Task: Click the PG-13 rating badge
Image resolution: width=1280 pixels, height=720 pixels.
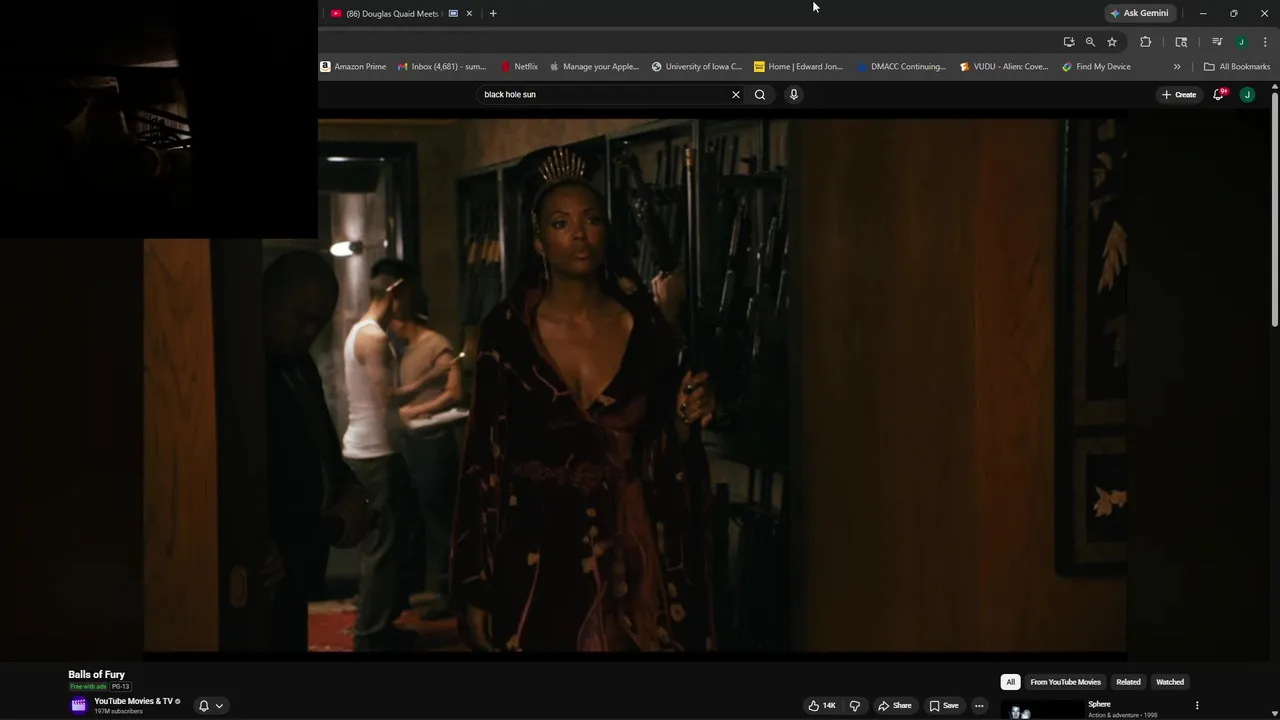Action: 120,687
